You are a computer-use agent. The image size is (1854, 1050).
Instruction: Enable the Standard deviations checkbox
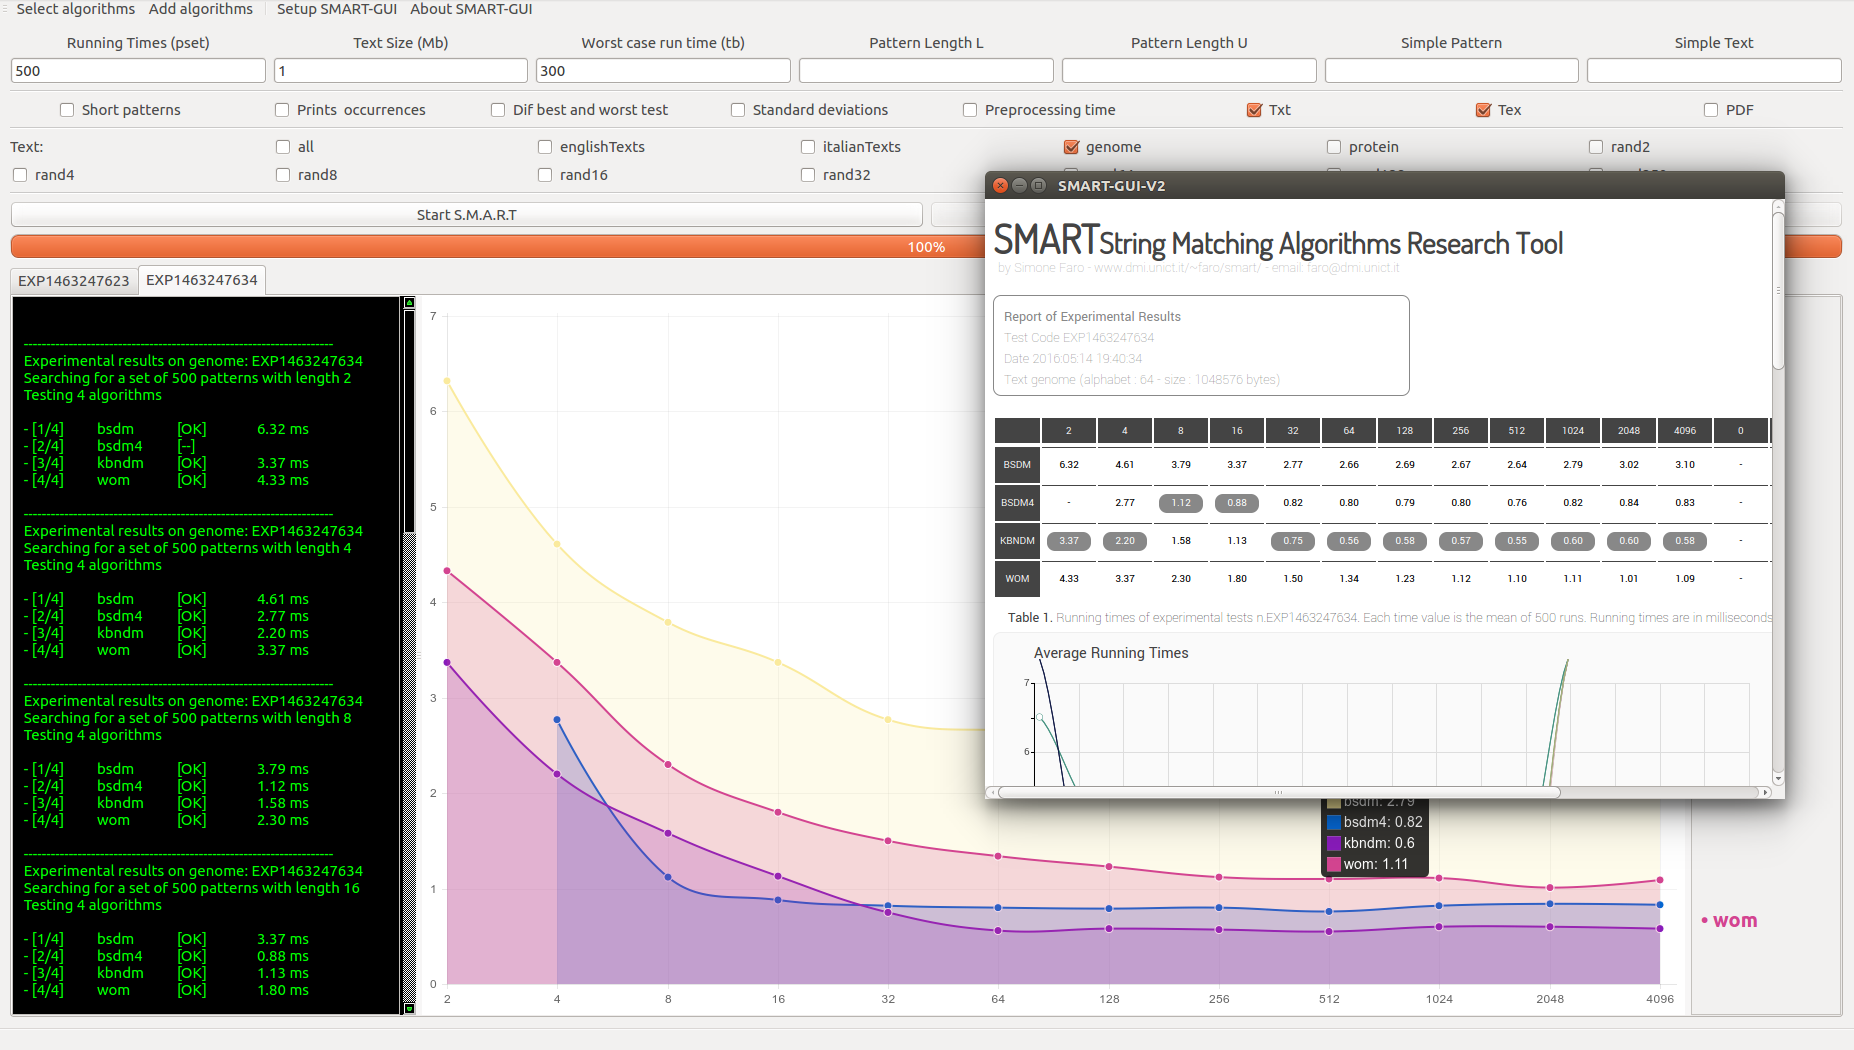pos(738,110)
